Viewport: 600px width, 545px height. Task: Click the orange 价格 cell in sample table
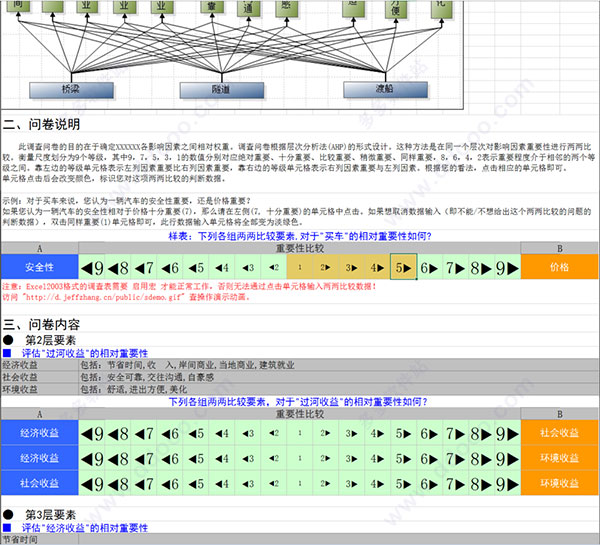[x=559, y=267]
